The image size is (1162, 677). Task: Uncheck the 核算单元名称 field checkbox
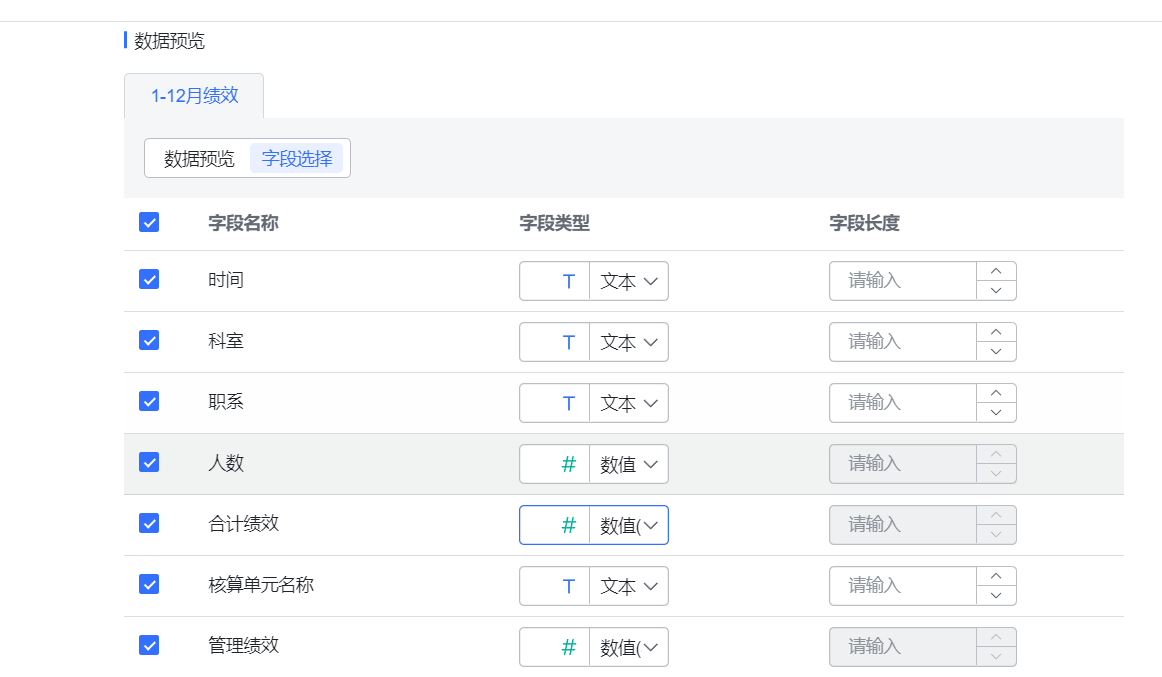(x=149, y=584)
